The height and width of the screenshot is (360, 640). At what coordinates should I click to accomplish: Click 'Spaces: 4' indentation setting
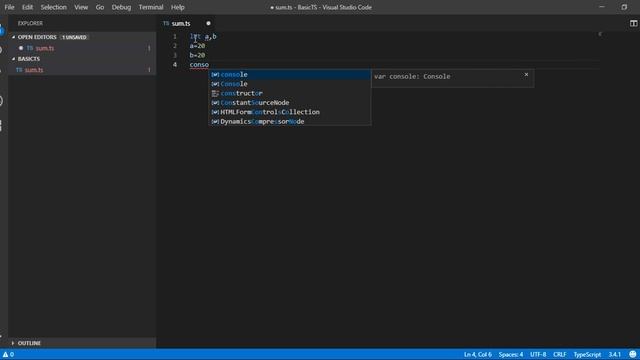coord(511,354)
